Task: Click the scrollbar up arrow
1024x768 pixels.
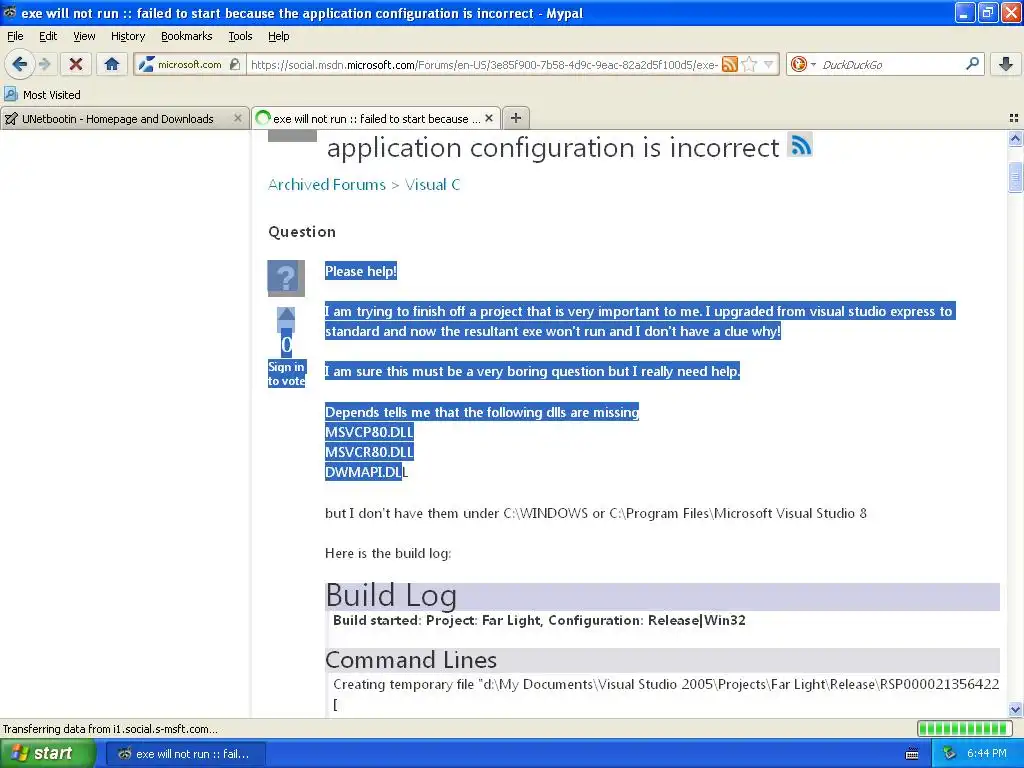Action: 1015,138
